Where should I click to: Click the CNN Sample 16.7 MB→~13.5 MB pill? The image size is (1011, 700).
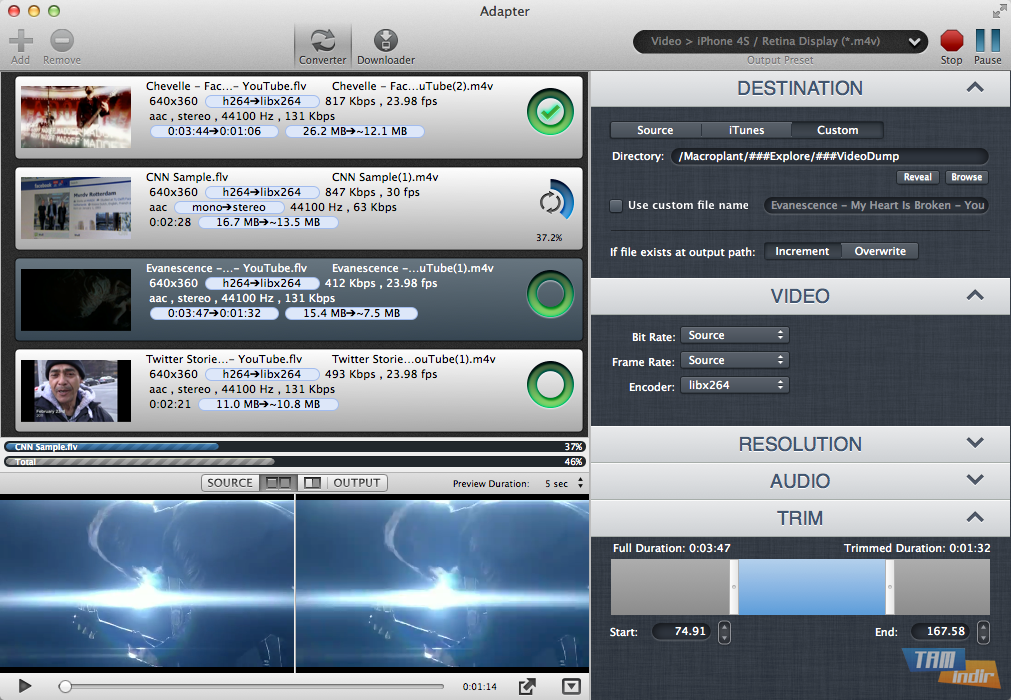268,222
